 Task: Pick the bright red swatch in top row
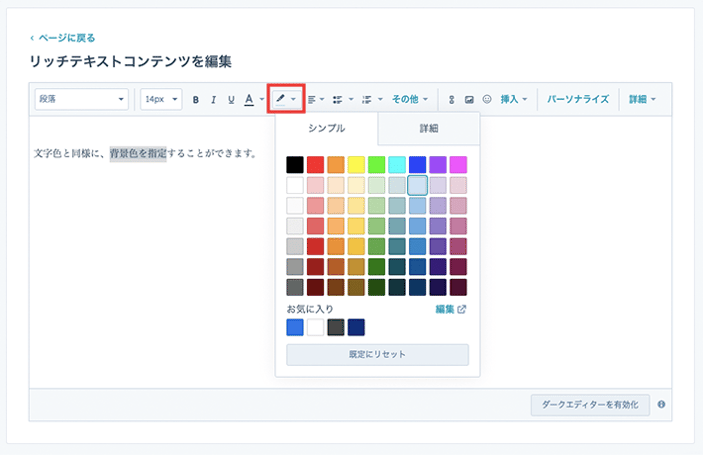pyautogui.click(x=315, y=165)
